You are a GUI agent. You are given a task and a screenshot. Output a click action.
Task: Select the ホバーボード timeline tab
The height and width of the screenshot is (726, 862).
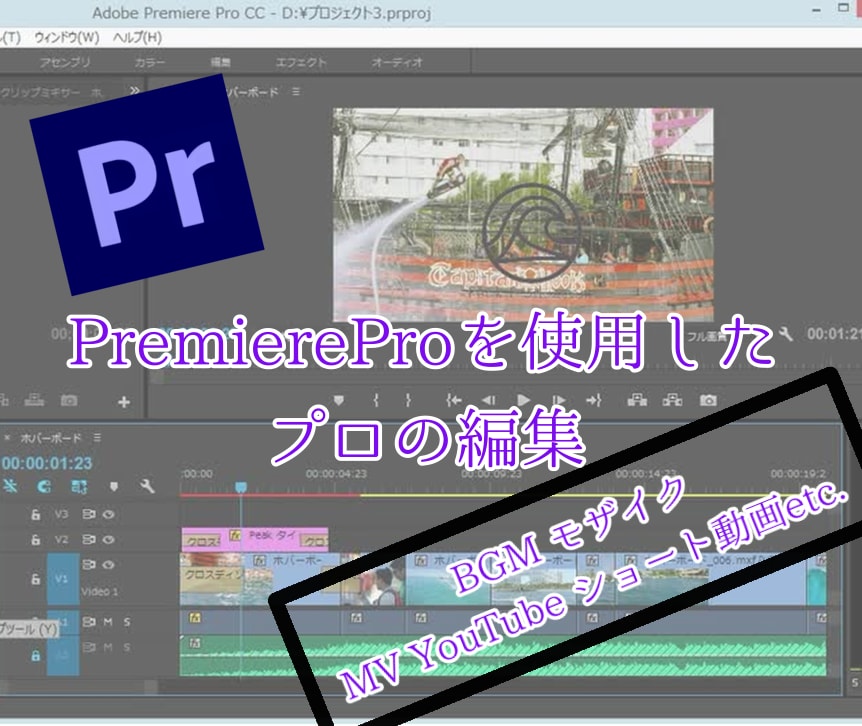point(51,438)
